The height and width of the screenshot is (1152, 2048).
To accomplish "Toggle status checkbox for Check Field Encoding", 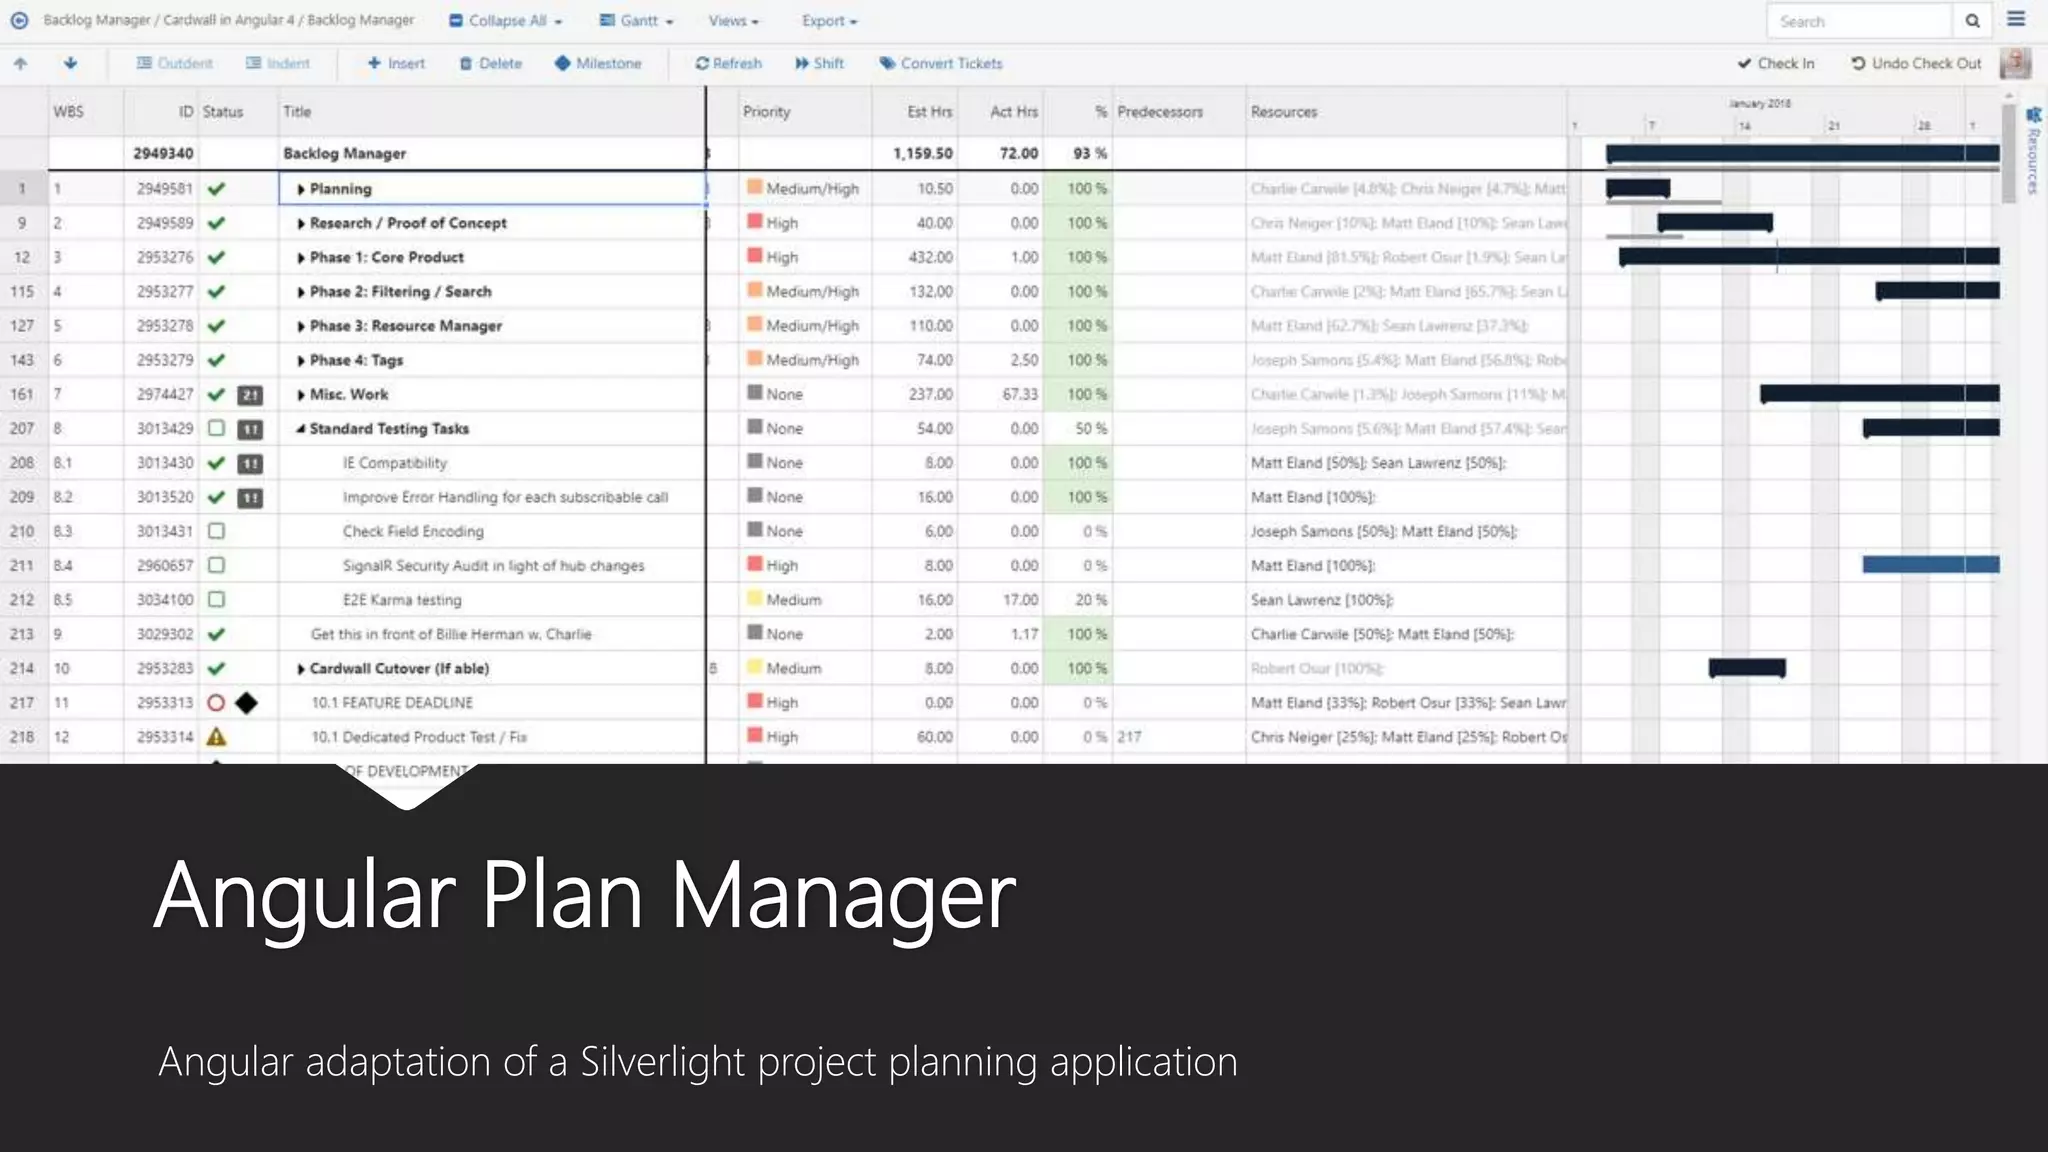I will 216,531.
